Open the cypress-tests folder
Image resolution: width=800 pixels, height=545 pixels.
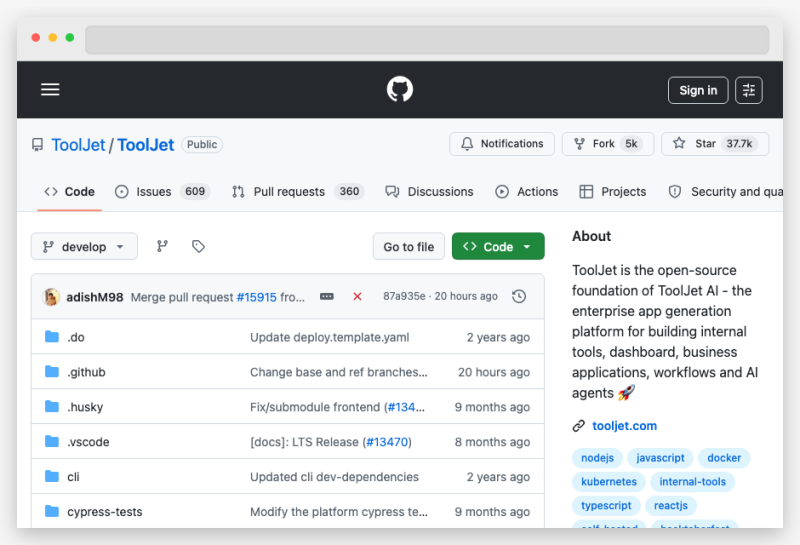104,512
